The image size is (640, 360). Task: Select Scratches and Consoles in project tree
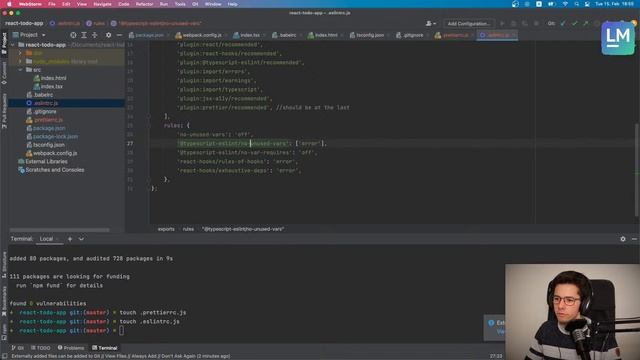(55, 170)
